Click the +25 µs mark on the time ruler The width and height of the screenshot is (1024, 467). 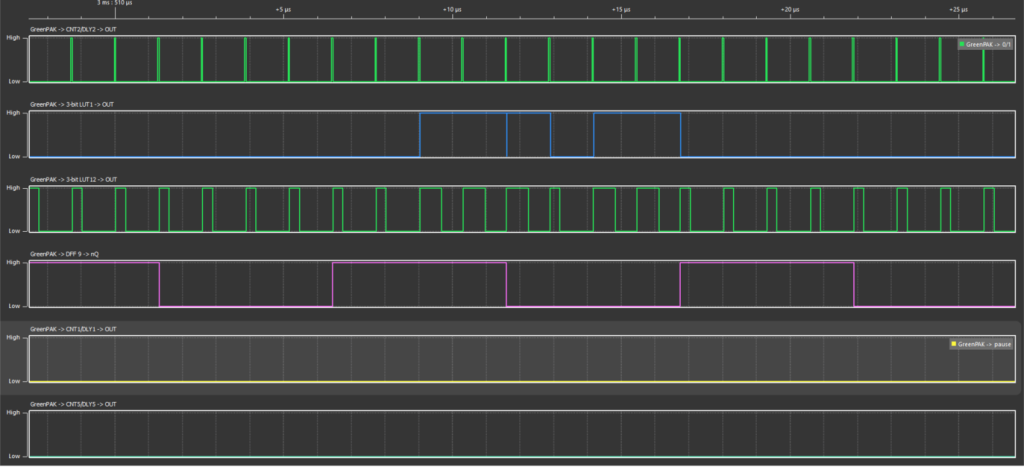point(957,9)
